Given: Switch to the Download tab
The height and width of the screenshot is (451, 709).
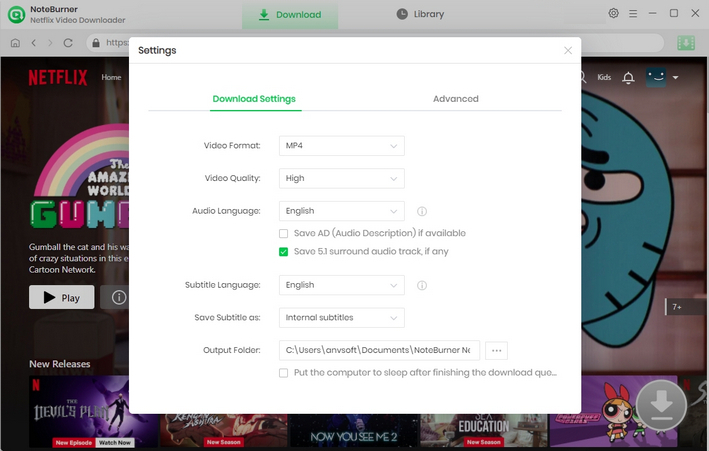Looking at the screenshot, I should [x=290, y=15].
